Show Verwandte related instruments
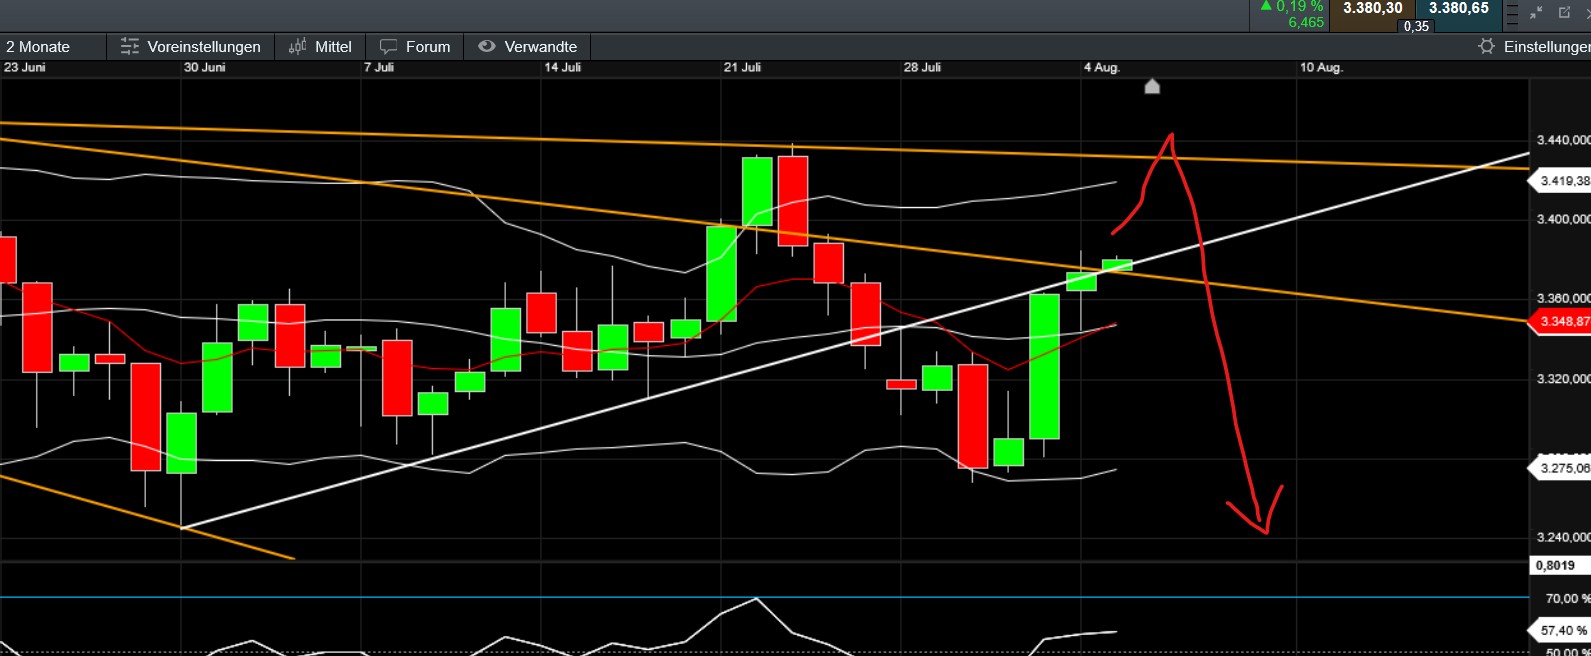 click(x=528, y=47)
